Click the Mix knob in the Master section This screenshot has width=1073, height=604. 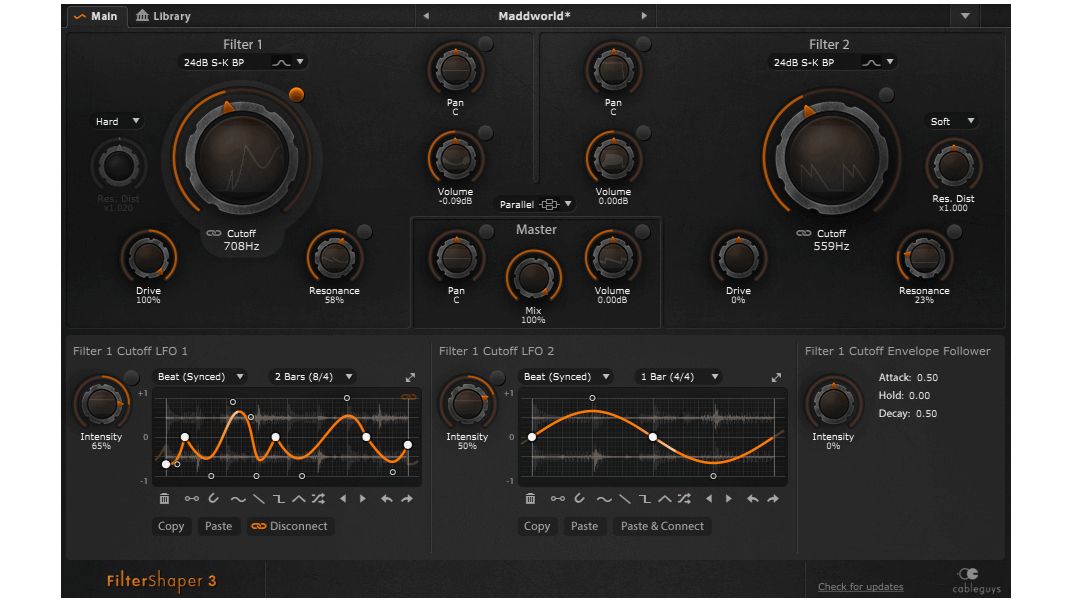(533, 279)
